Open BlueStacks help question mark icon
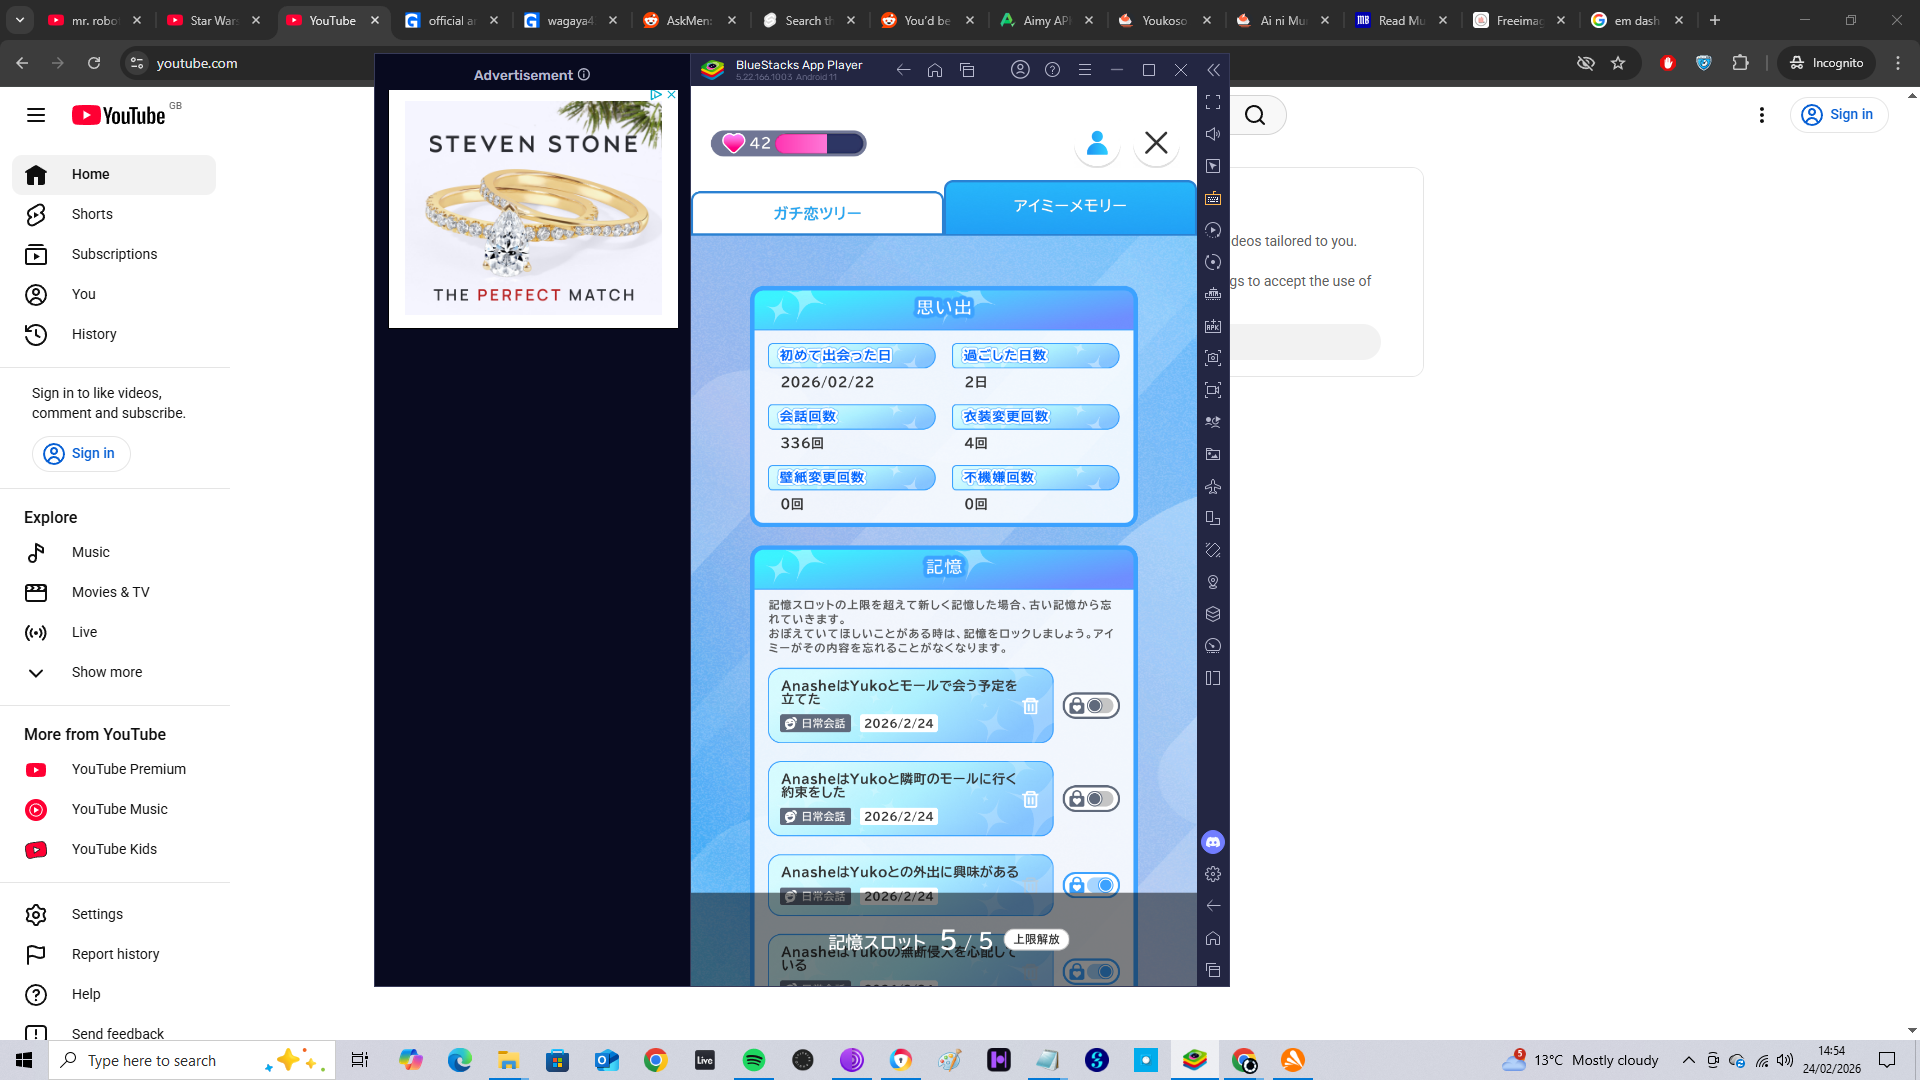 1052,70
